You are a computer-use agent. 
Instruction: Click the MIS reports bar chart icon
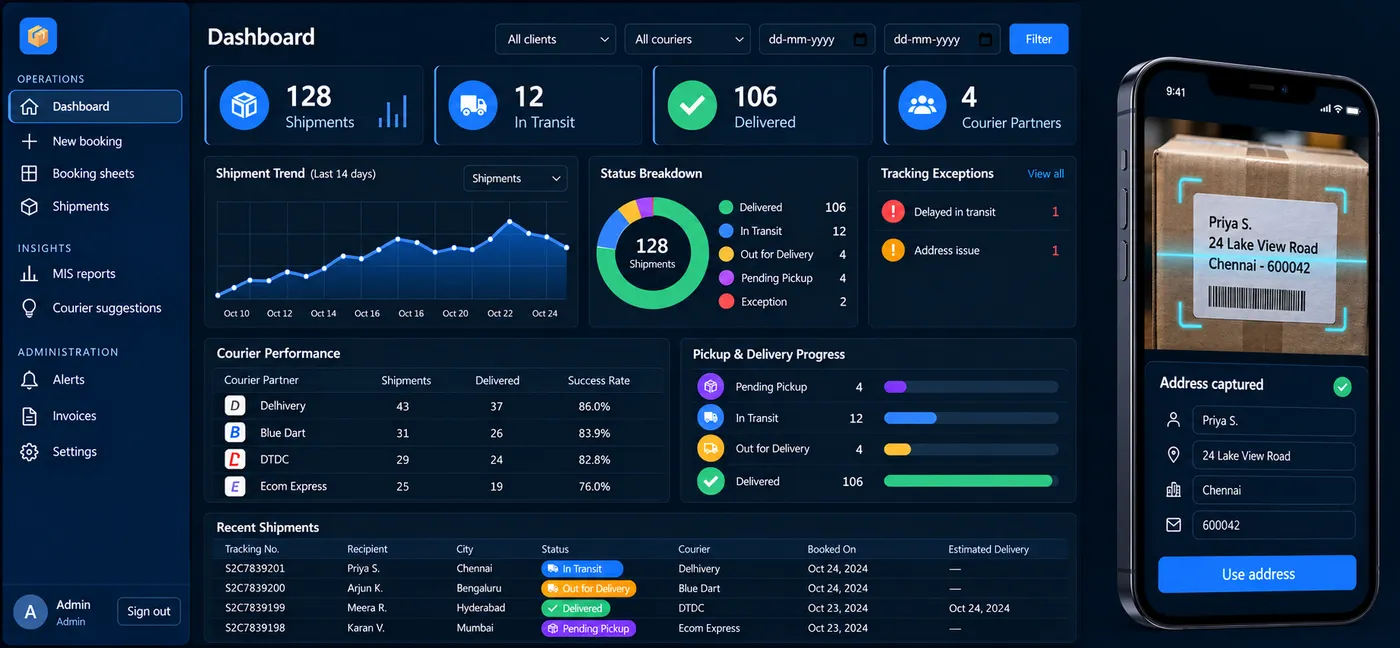tap(29, 274)
